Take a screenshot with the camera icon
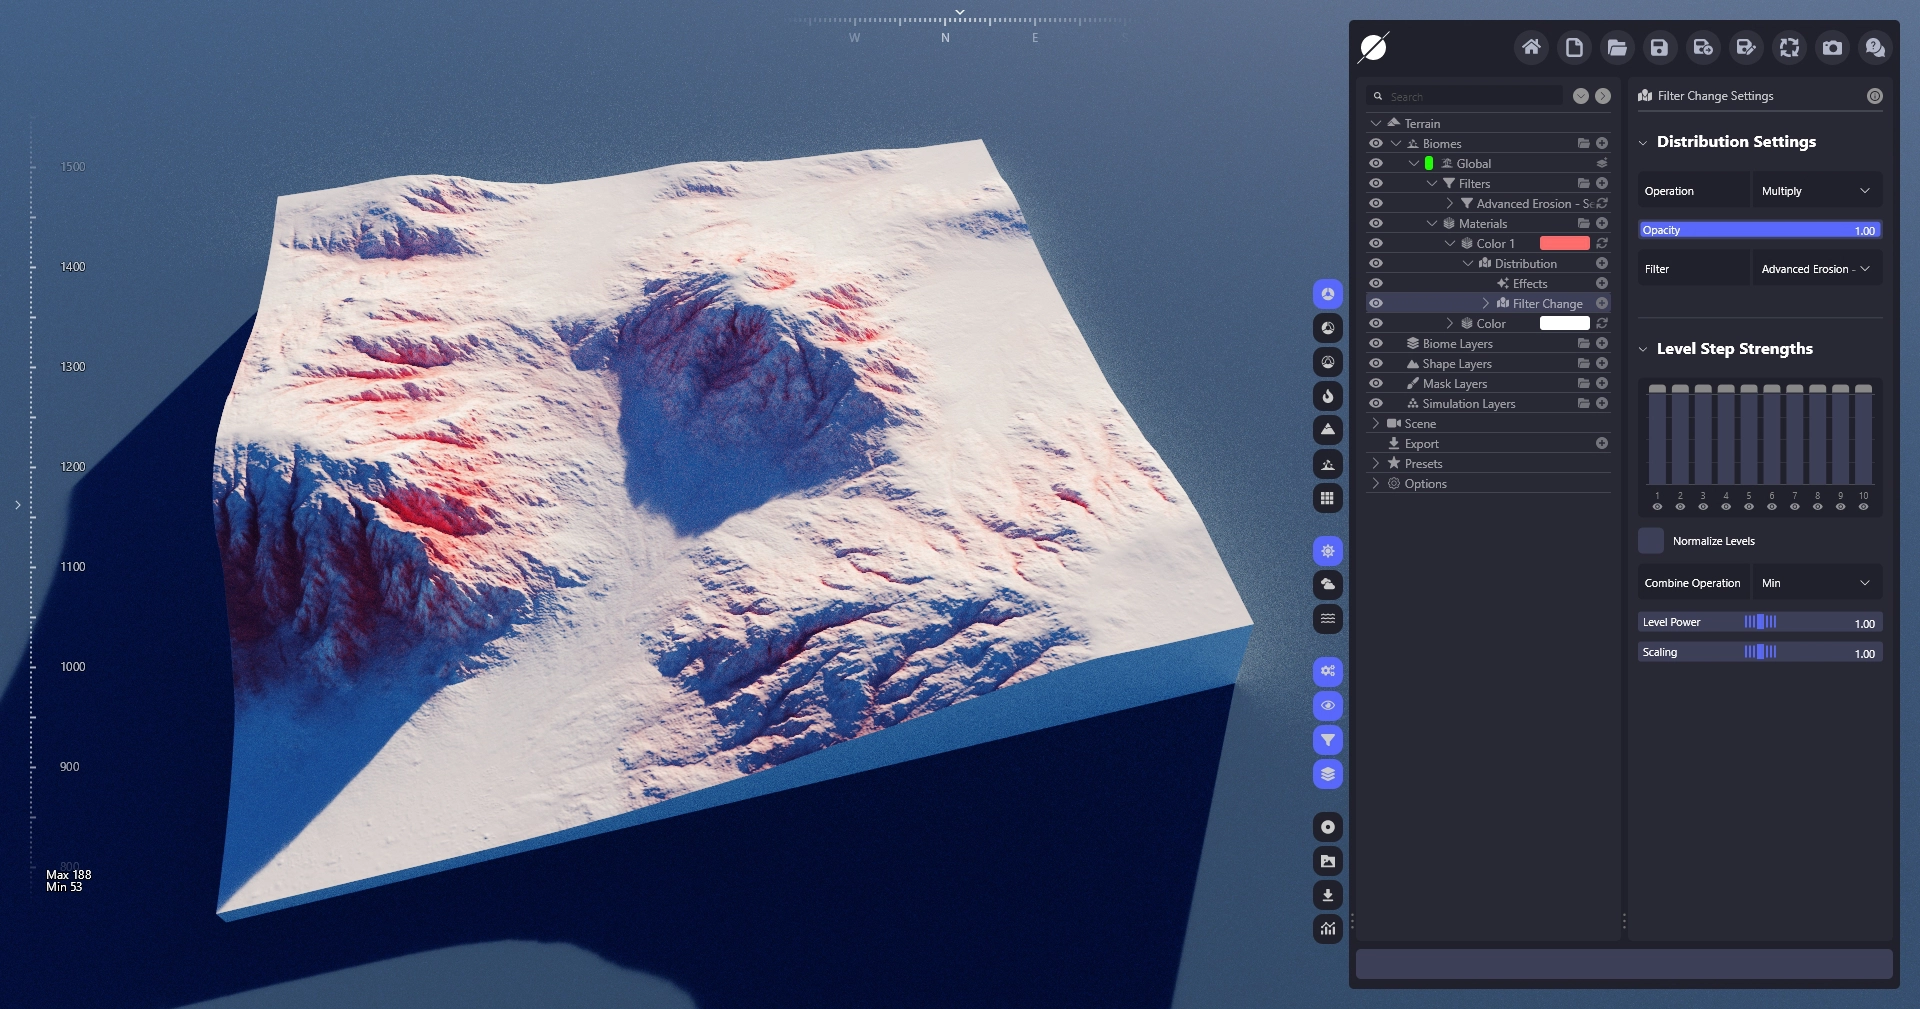Image resolution: width=1920 pixels, height=1009 pixels. 1832,47
